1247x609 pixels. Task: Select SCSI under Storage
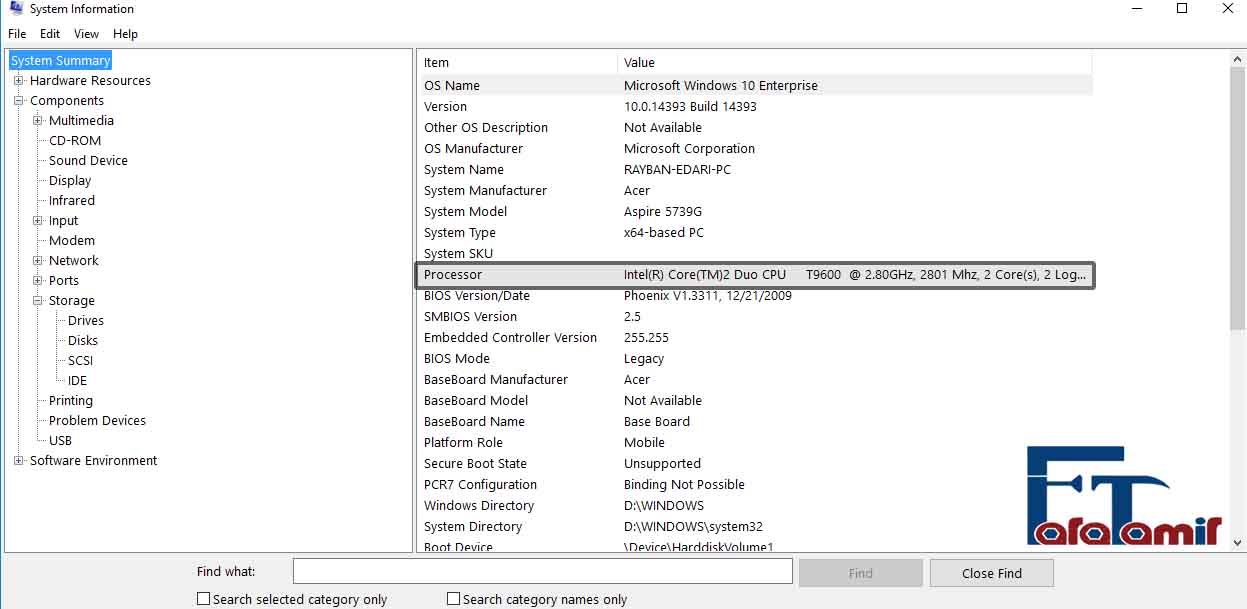pyautogui.click(x=81, y=361)
